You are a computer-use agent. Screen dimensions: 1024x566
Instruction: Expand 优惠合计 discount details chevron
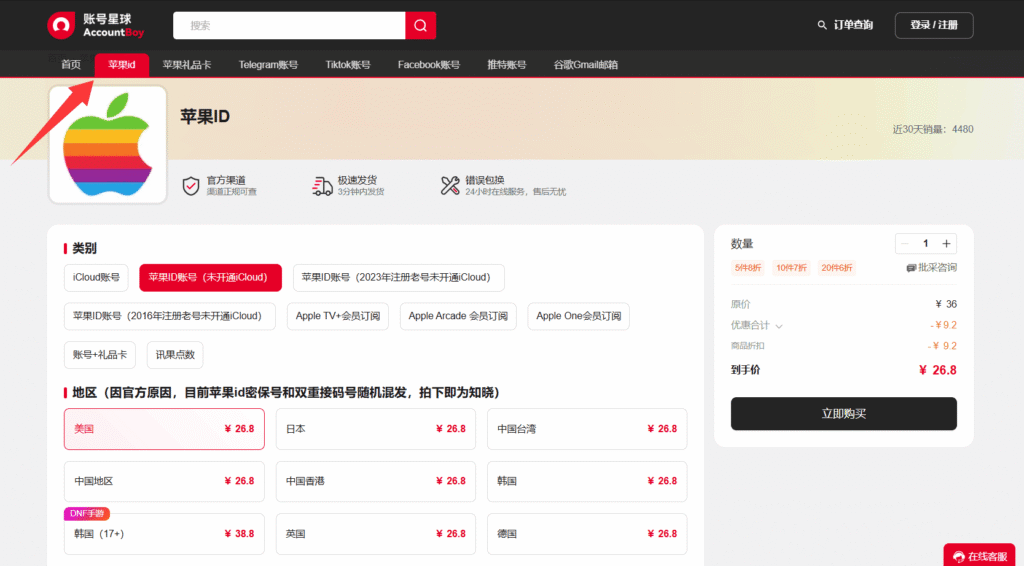point(779,326)
